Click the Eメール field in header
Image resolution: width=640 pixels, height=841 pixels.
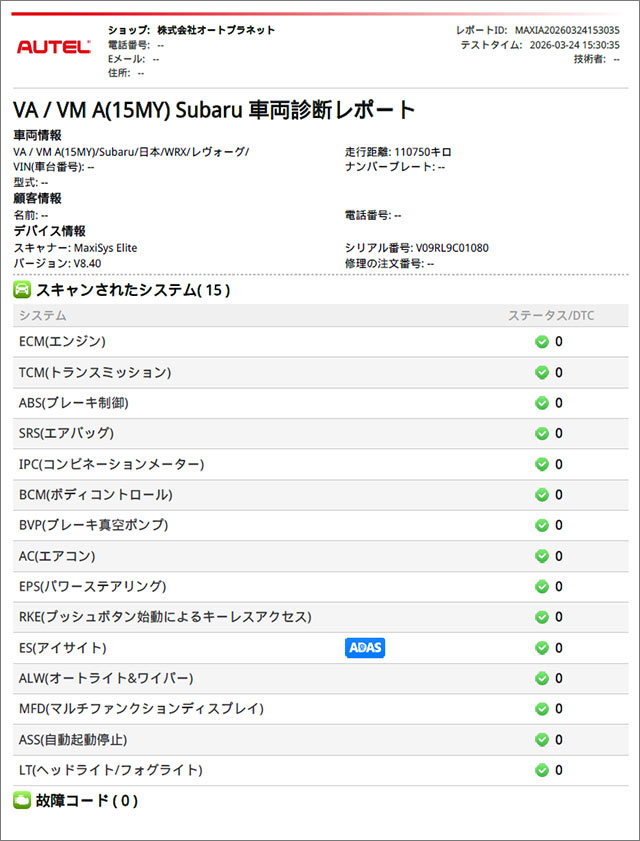pos(134,59)
